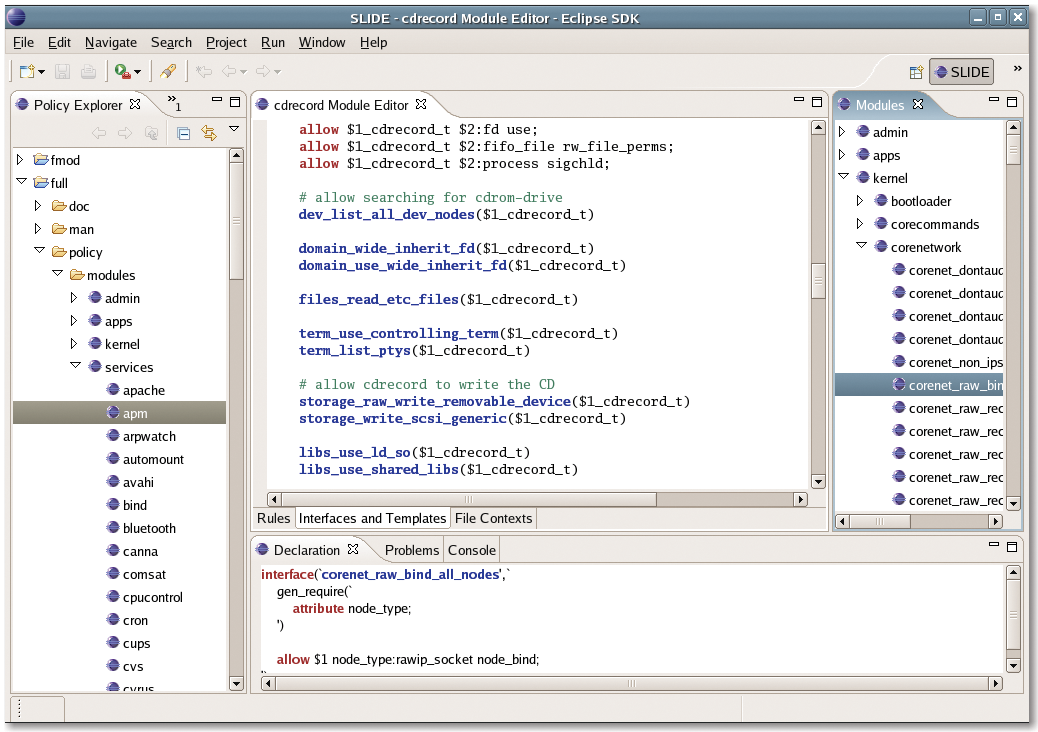This screenshot has height=732, width=1038.
Task: Click the Forward navigation arrow in main toolbar
Action: pos(263,71)
